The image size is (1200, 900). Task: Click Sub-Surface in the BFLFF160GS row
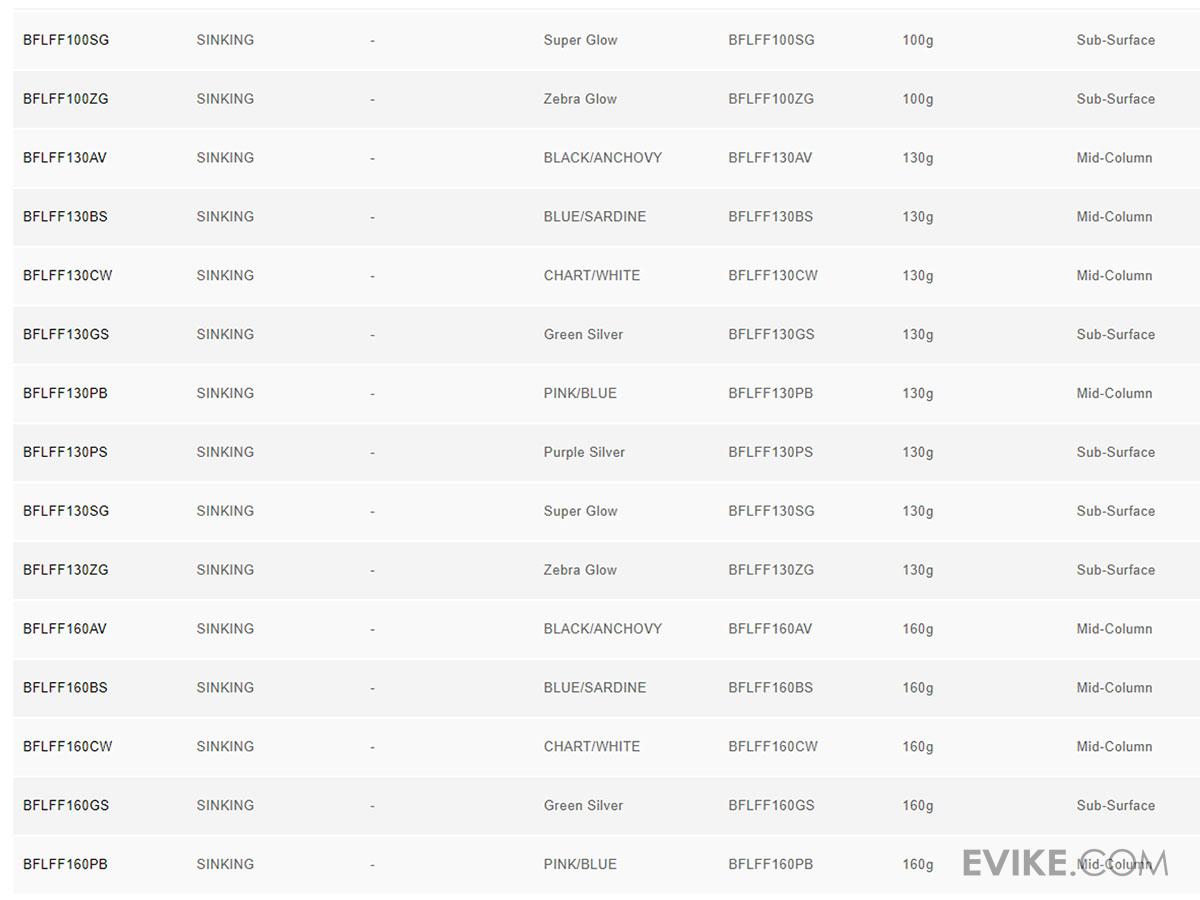pos(1115,806)
